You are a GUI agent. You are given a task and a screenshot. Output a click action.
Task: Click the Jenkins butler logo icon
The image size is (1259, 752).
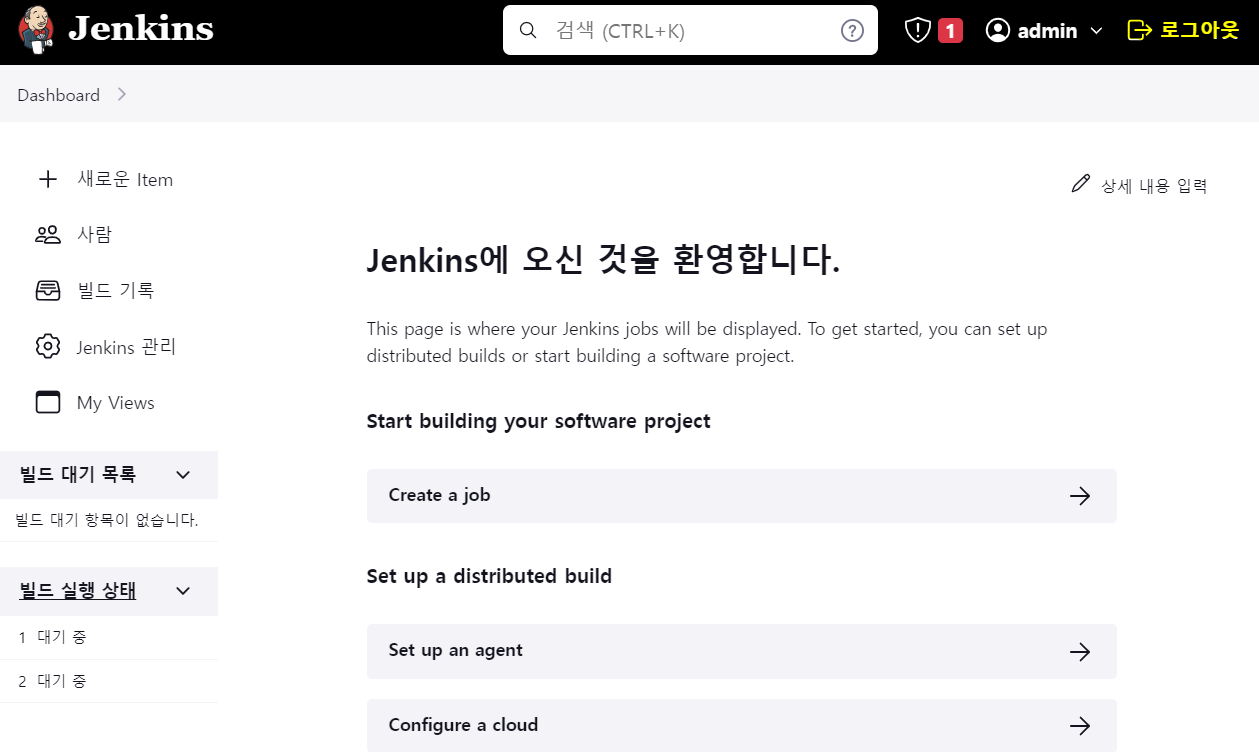(36, 29)
